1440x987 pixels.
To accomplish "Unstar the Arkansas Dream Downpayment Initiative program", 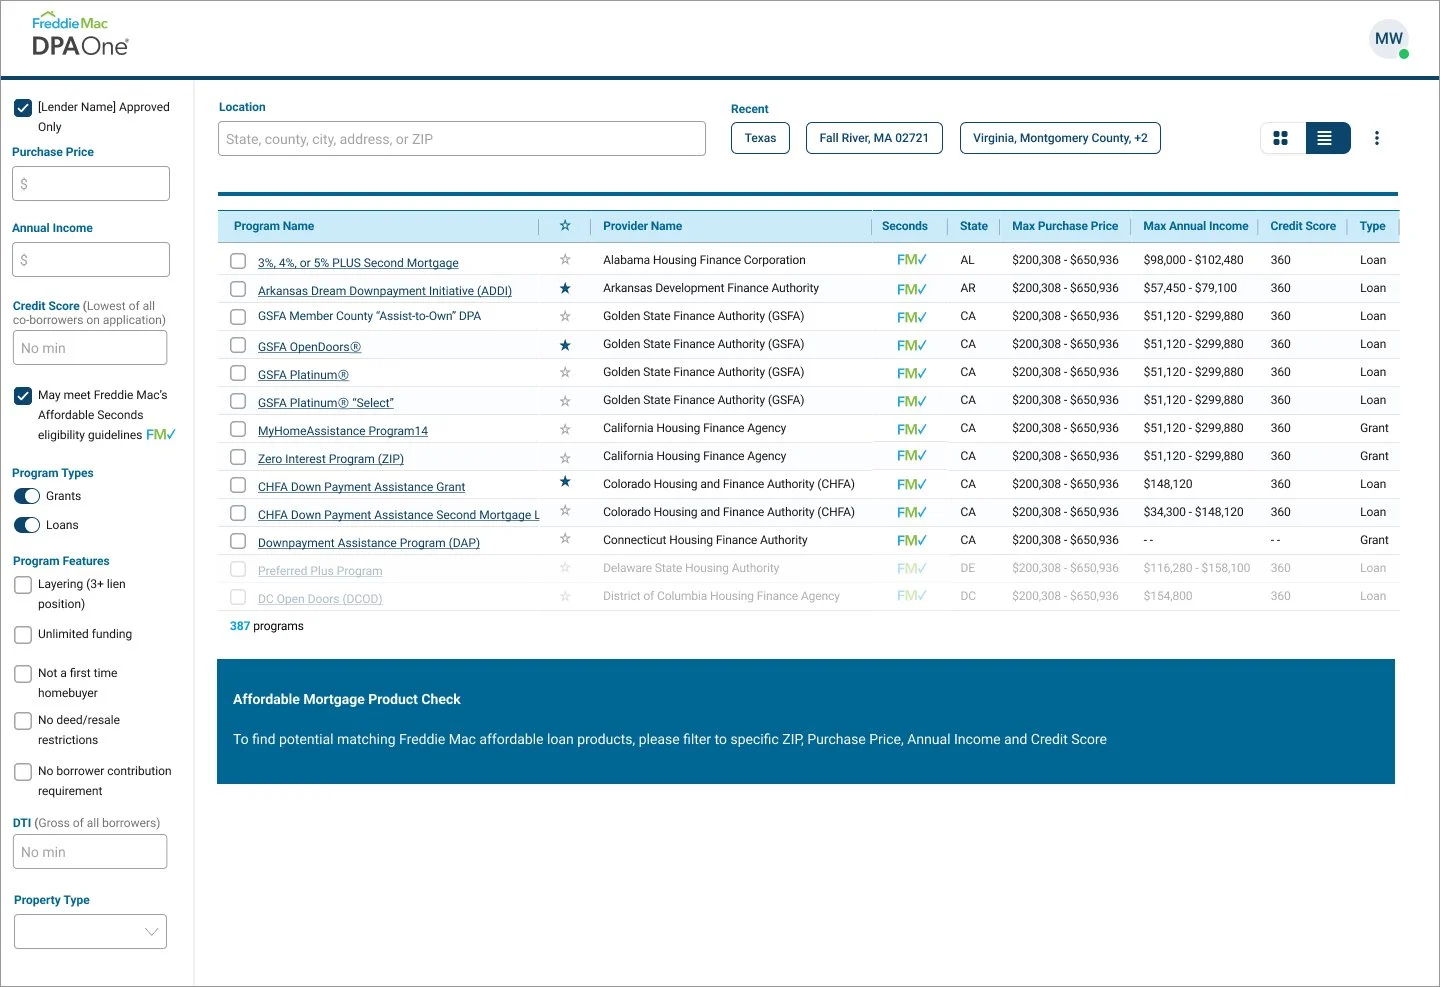I will 565,288.
